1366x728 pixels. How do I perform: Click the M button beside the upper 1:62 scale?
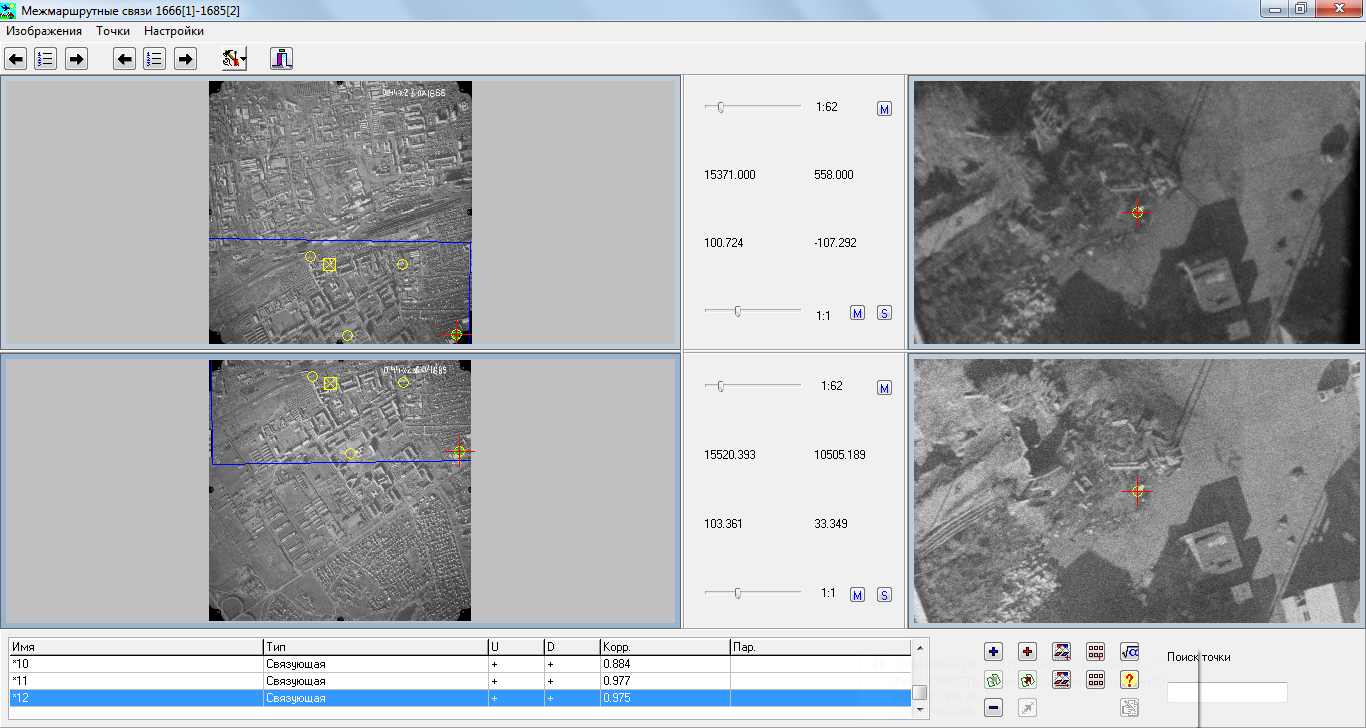click(884, 108)
